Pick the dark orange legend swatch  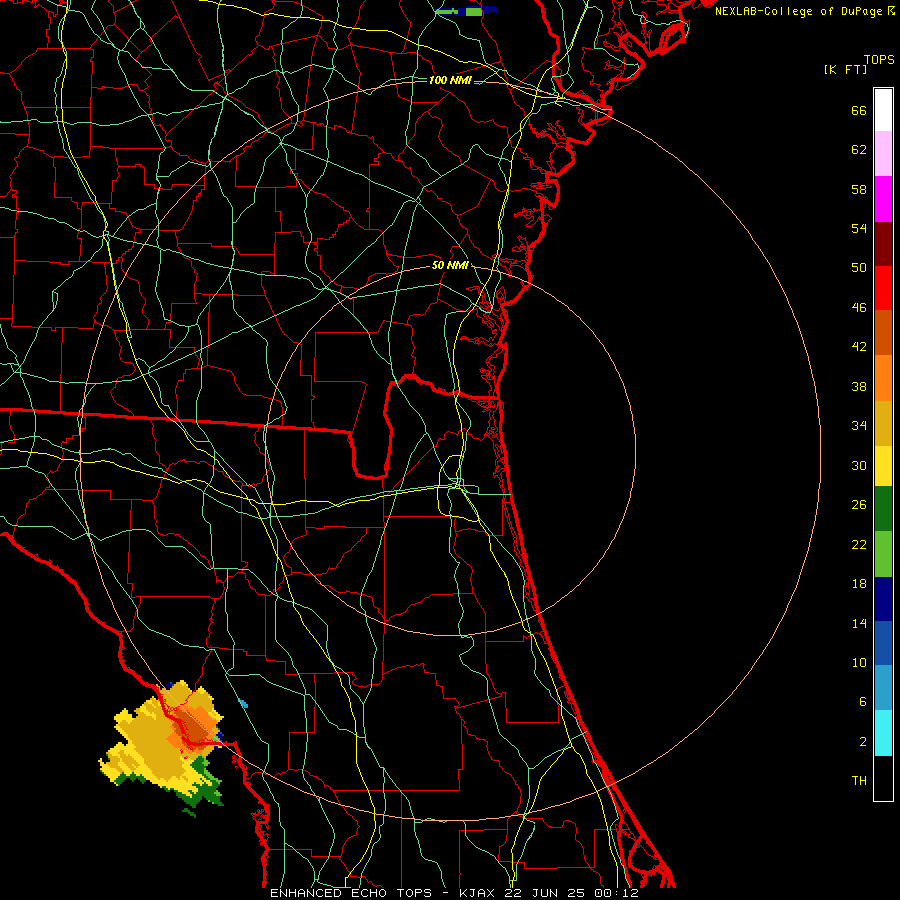click(x=883, y=333)
